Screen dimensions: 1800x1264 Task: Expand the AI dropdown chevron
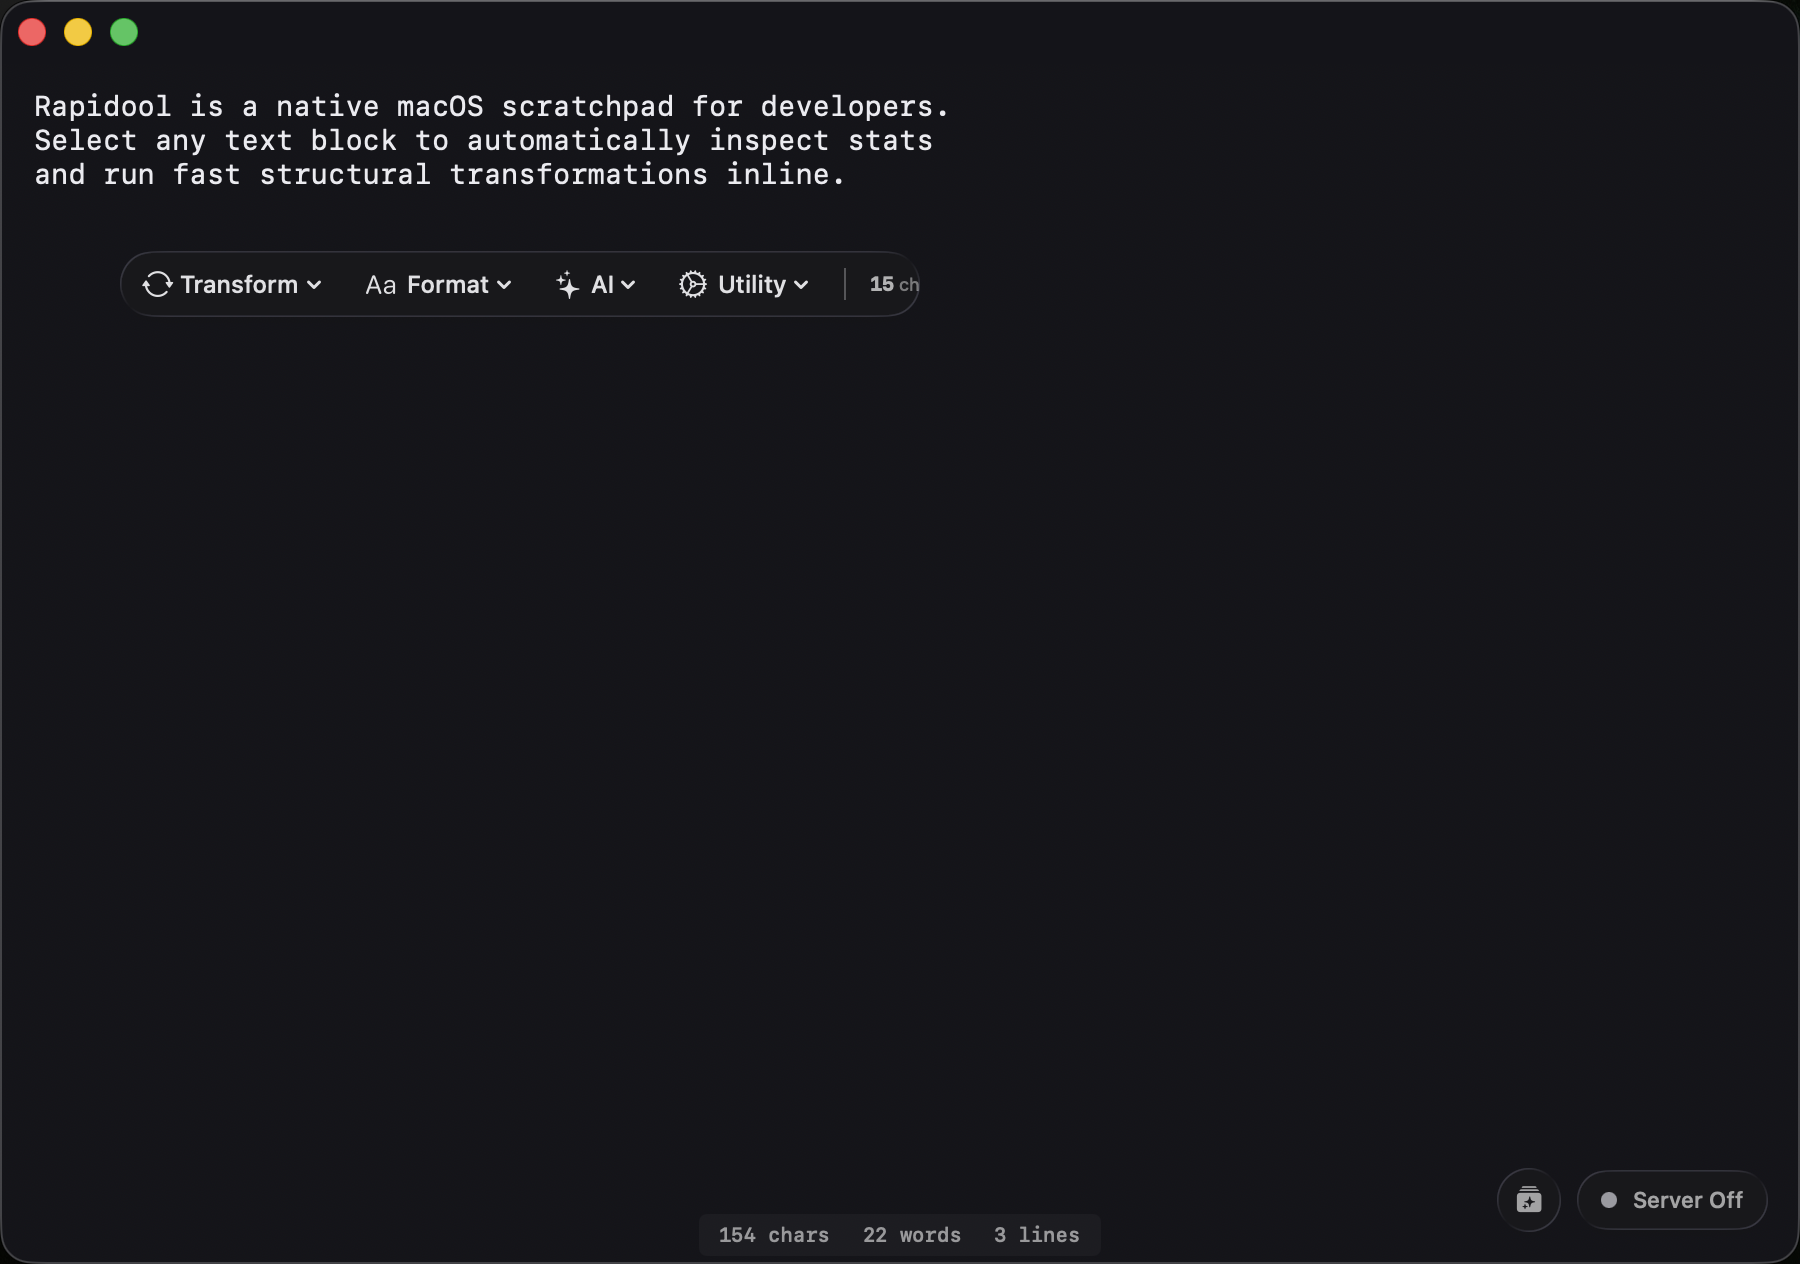(628, 285)
